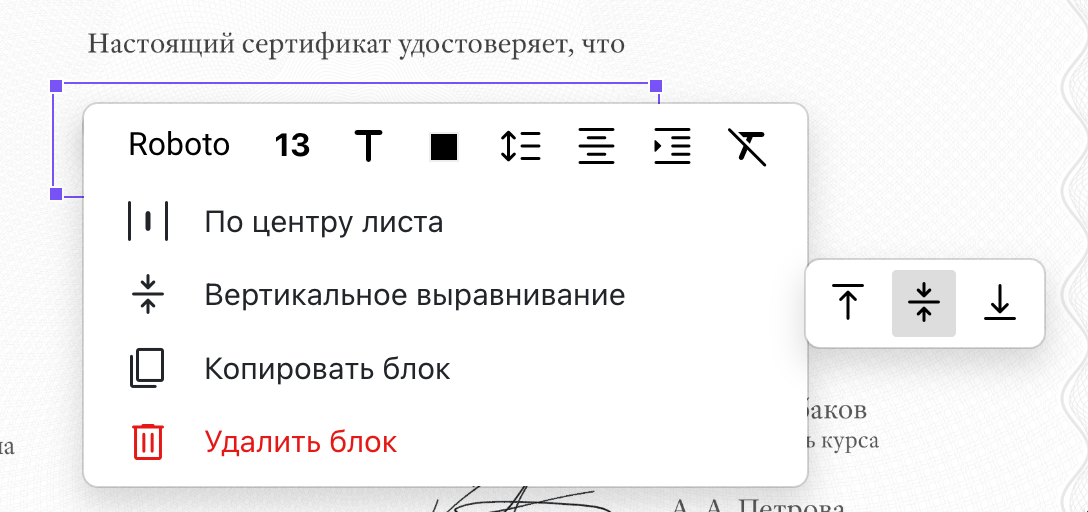Click the top-right resize handle of text block
Image resolution: width=1088 pixels, height=512 pixels.
(x=656, y=86)
